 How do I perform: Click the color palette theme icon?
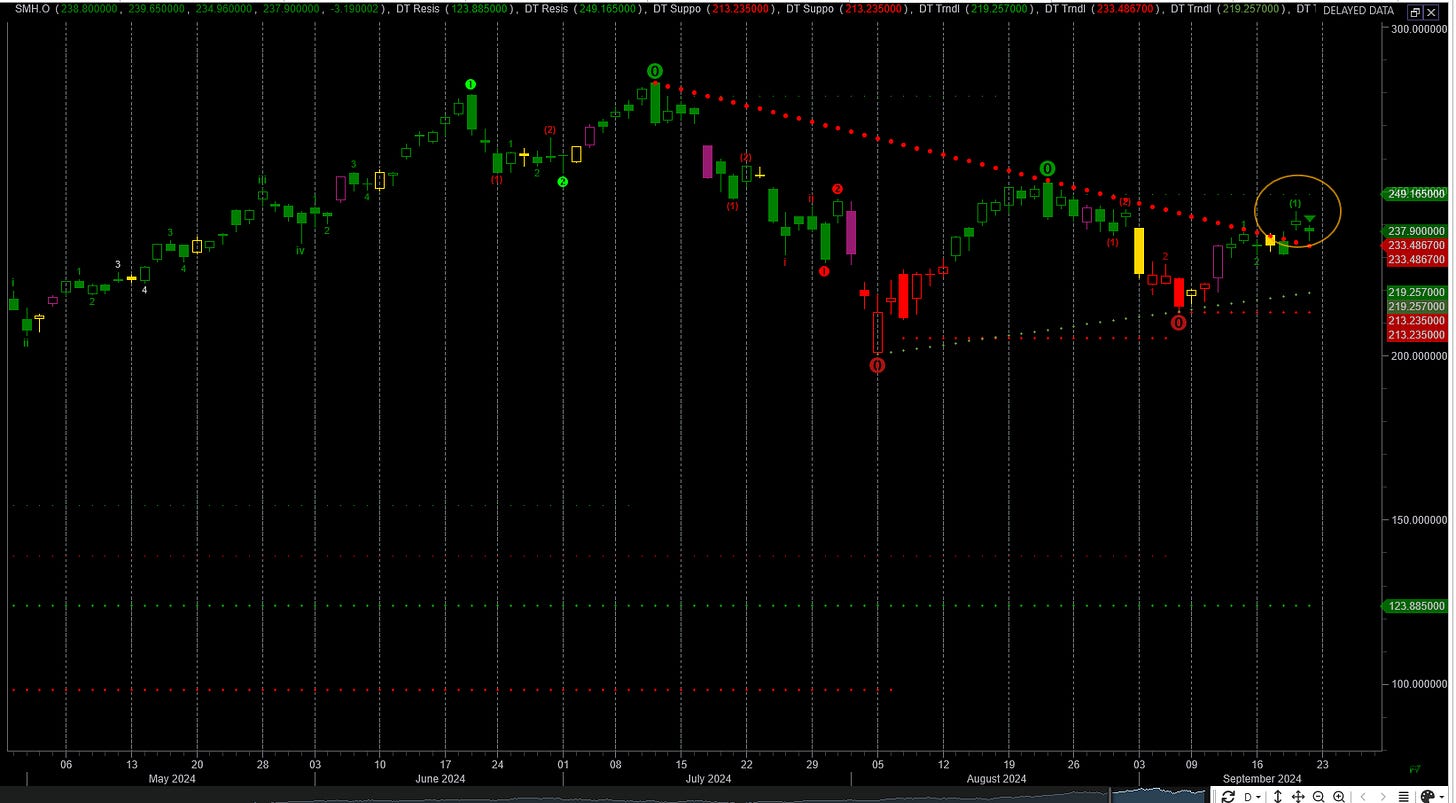tap(1427, 796)
